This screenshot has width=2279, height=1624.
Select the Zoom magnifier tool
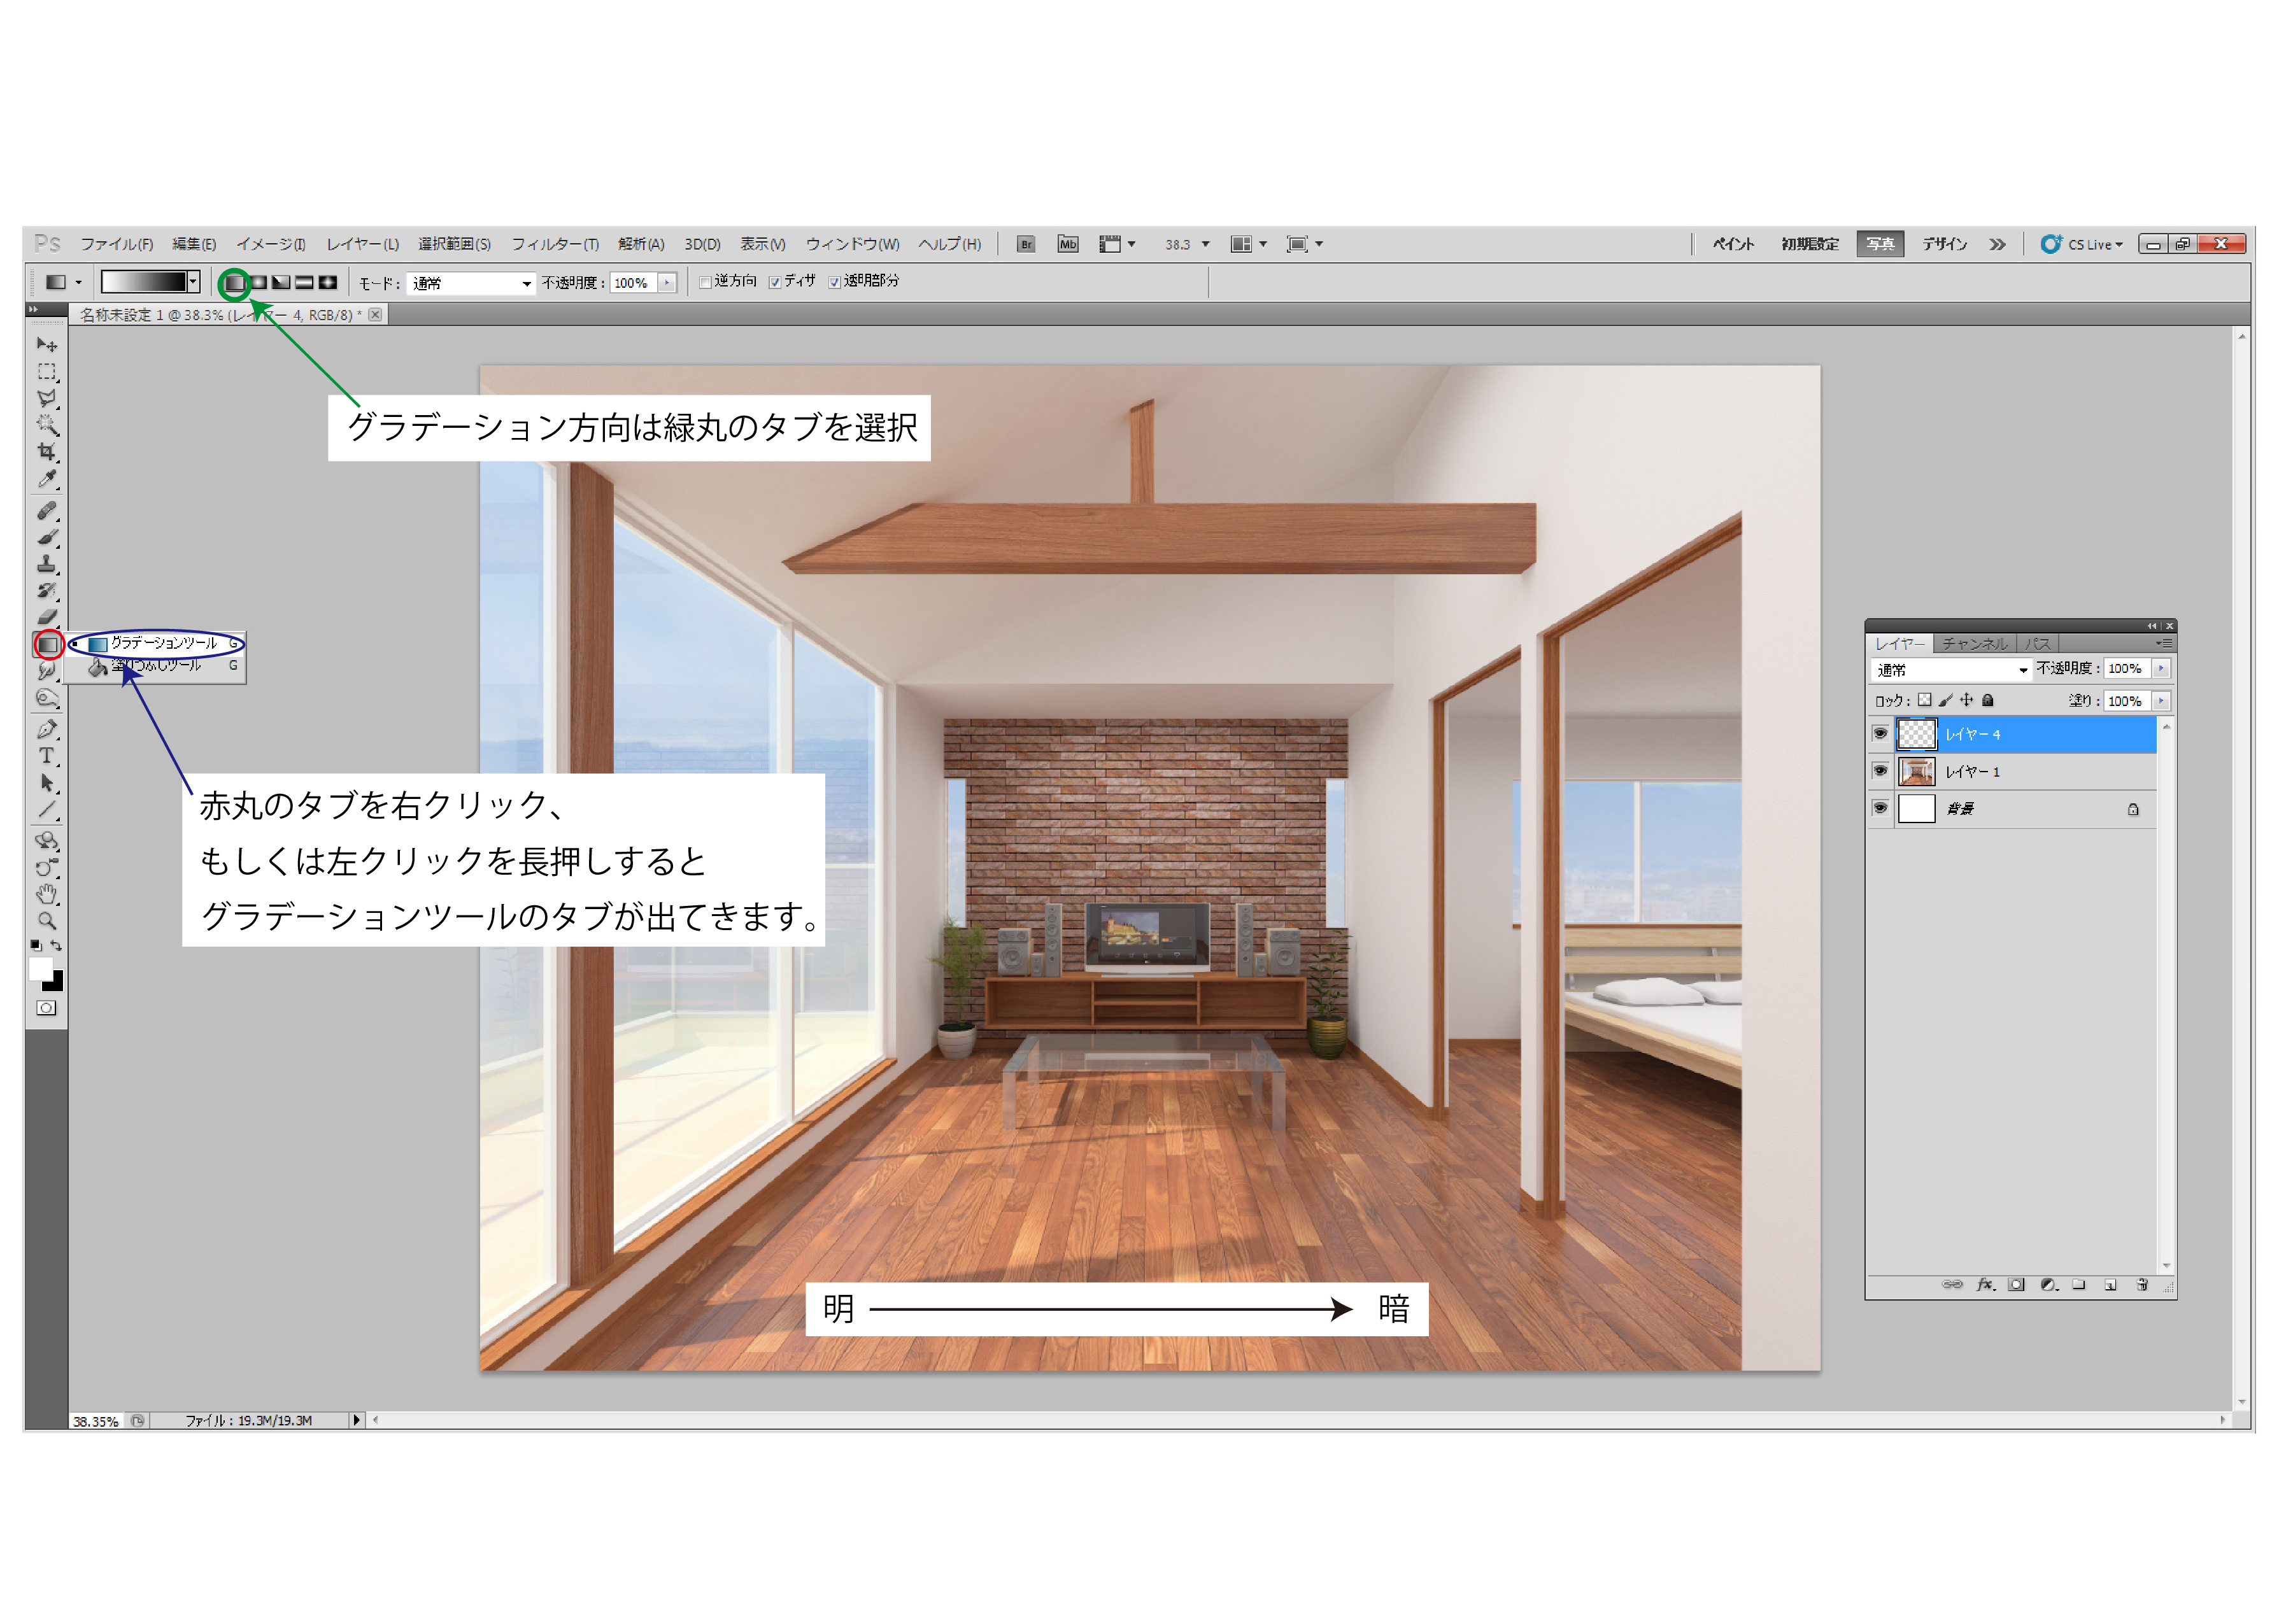[x=46, y=920]
